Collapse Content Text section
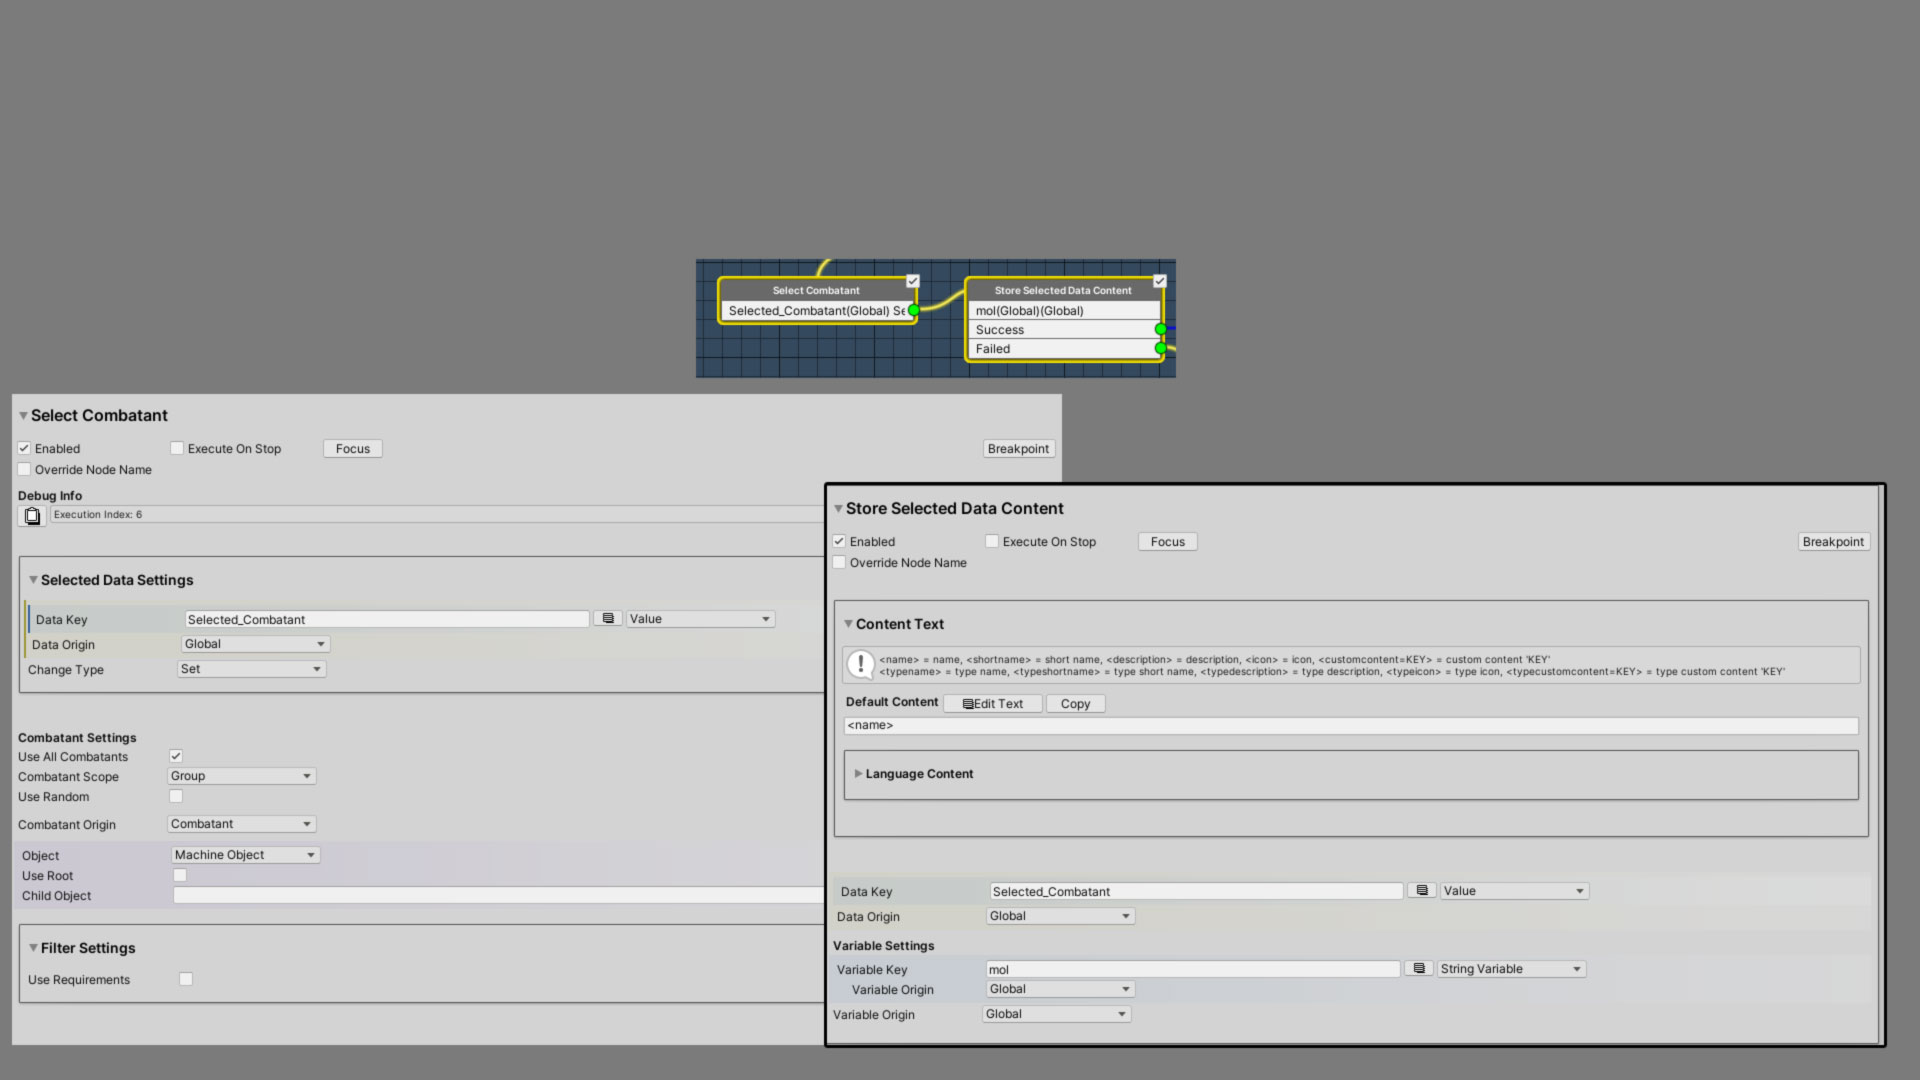 tap(848, 624)
